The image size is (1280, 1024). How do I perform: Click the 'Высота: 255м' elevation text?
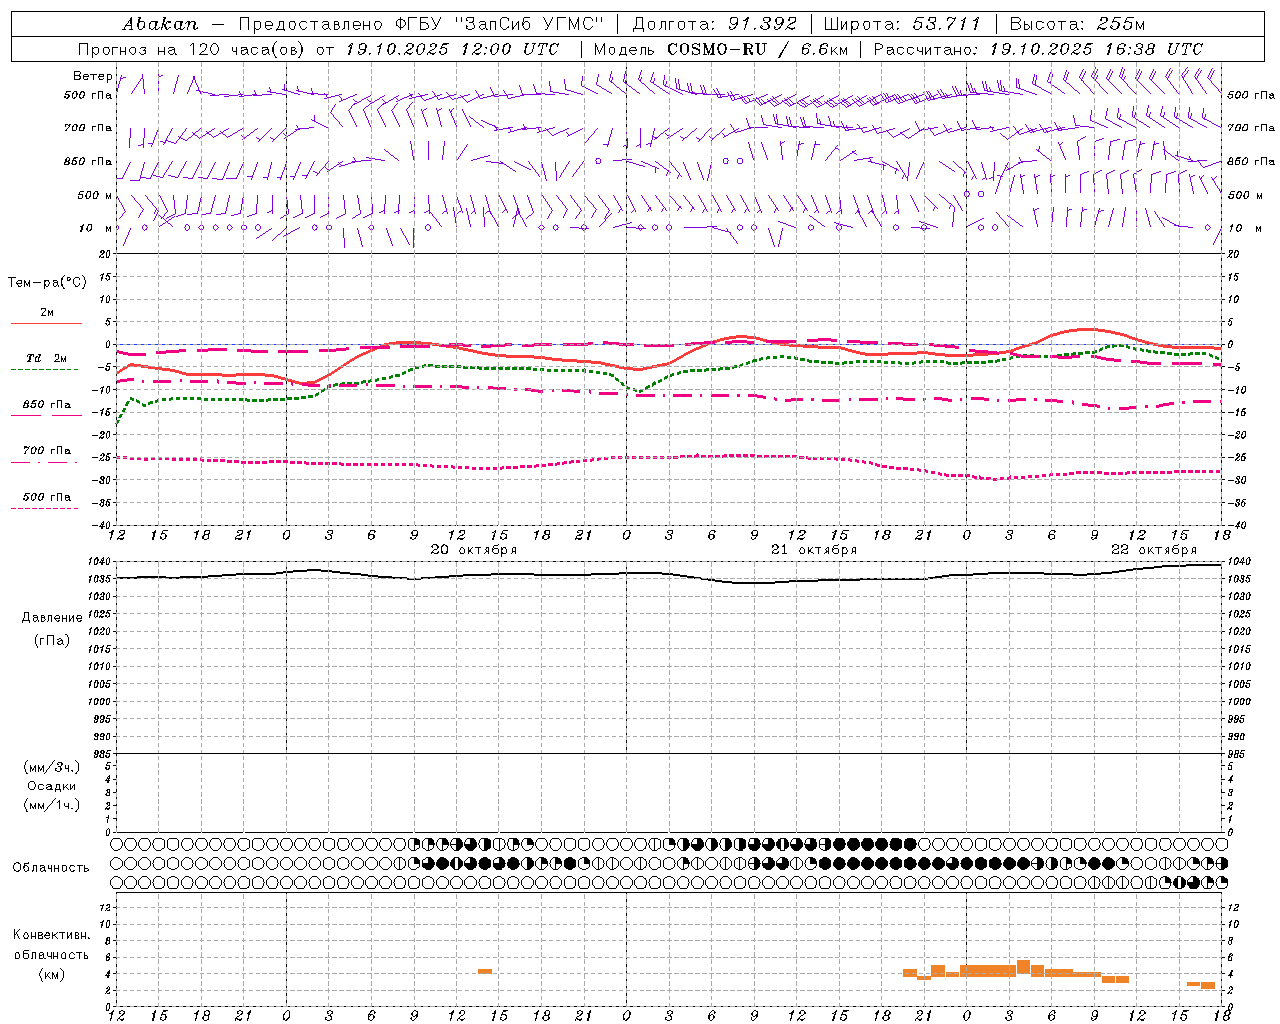[1077, 24]
